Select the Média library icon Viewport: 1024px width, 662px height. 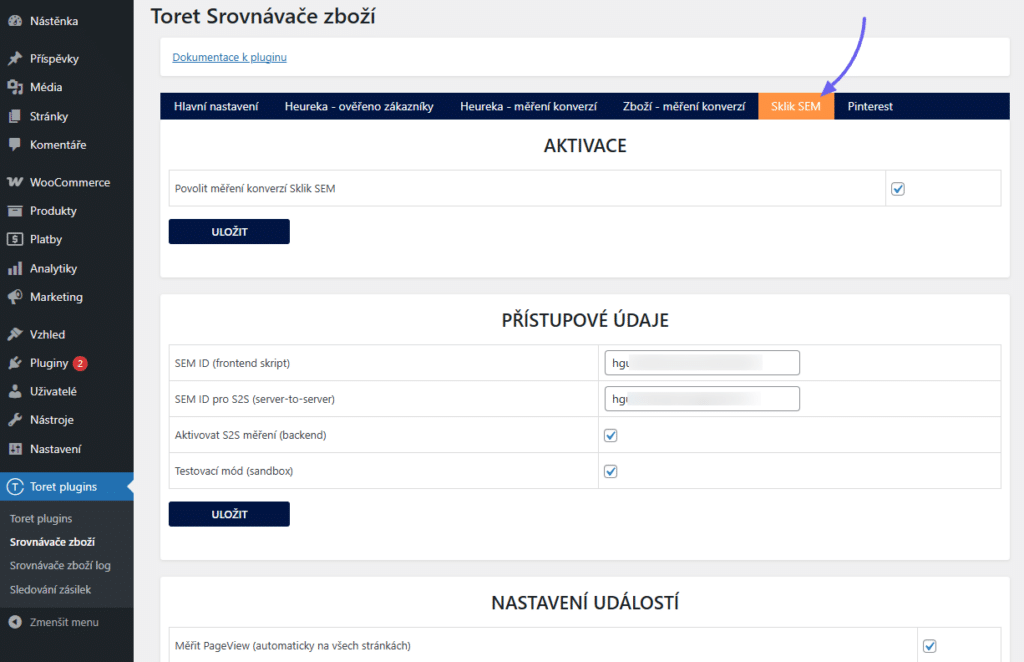(13, 87)
